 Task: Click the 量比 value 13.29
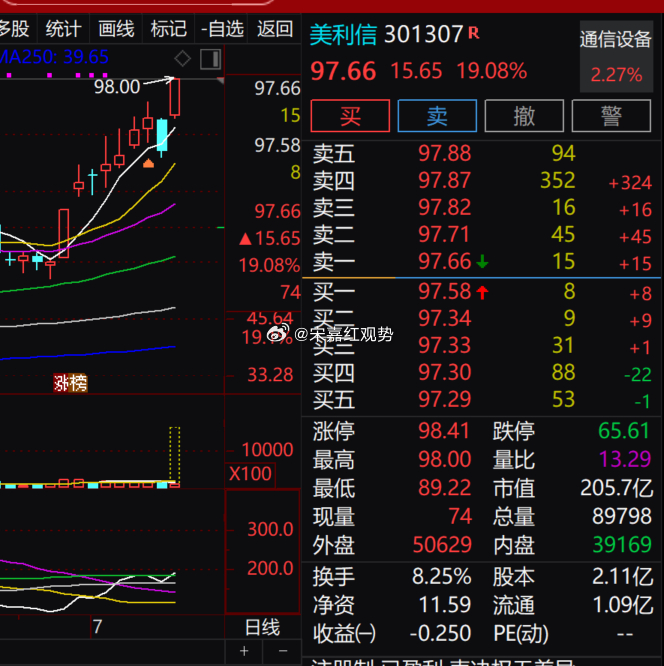pyautogui.click(x=625, y=460)
